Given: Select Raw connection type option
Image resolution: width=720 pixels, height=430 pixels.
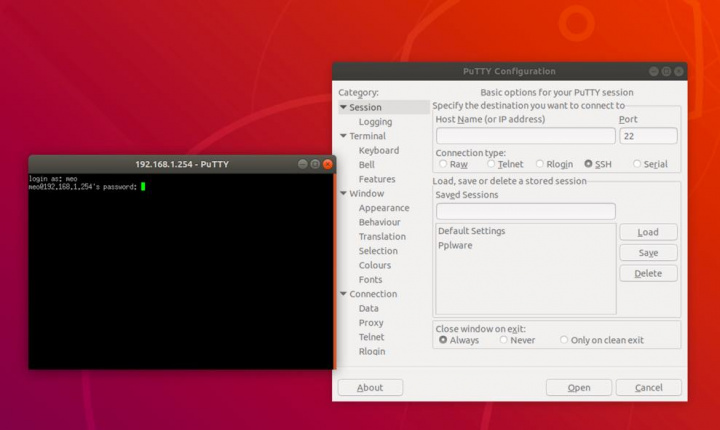Looking at the screenshot, I should (x=443, y=164).
